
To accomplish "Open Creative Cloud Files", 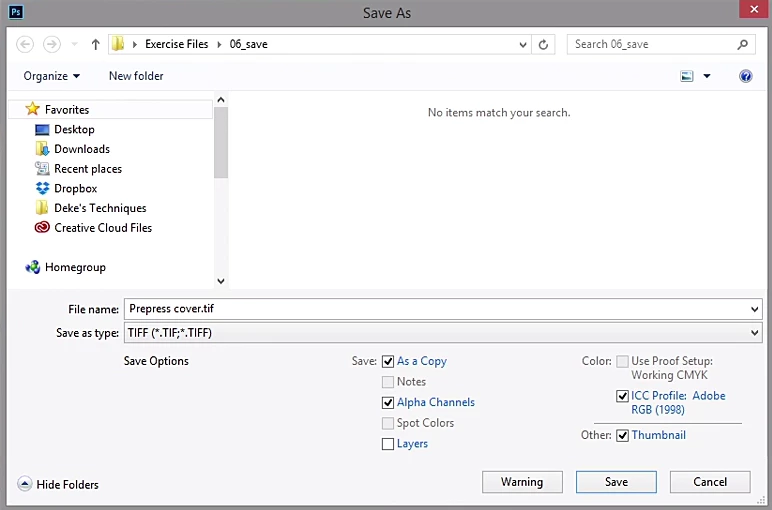I will [x=103, y=228].
